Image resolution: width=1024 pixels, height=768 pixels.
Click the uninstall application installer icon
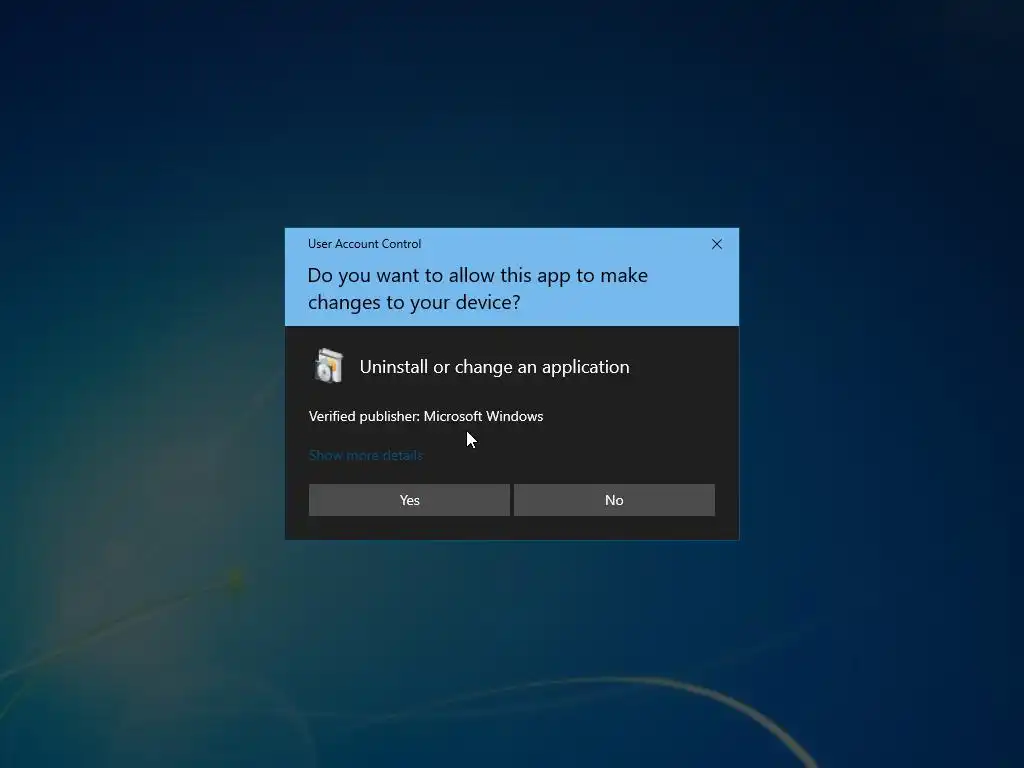[328, 366]
